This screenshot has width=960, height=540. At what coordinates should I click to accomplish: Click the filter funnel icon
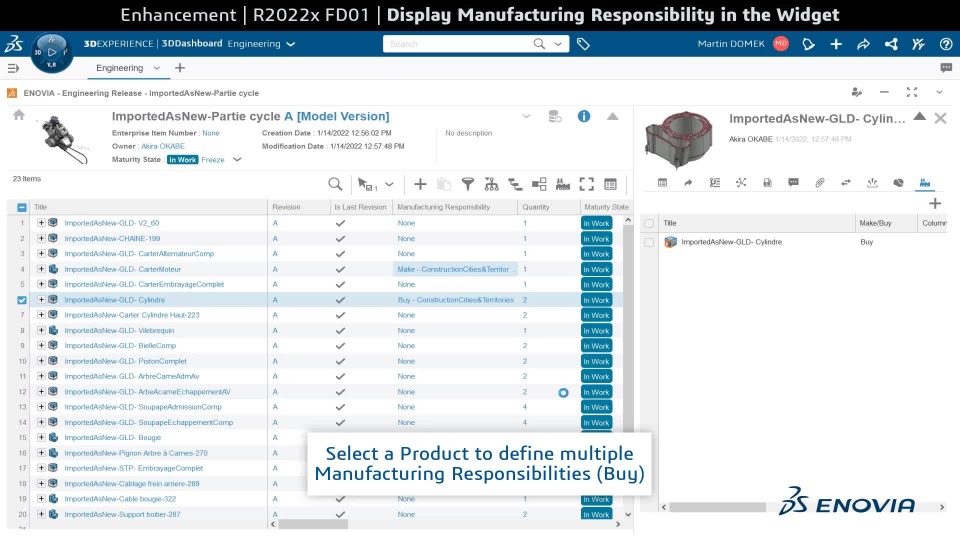[468, 184]
